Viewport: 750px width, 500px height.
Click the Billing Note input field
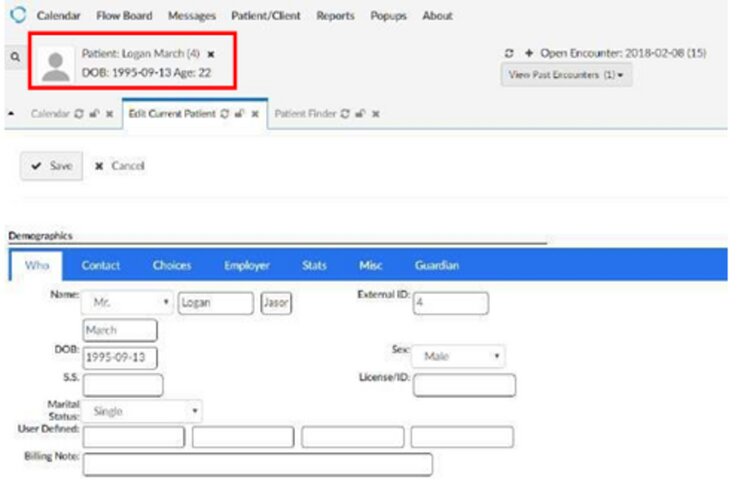[x=258, y=464]
